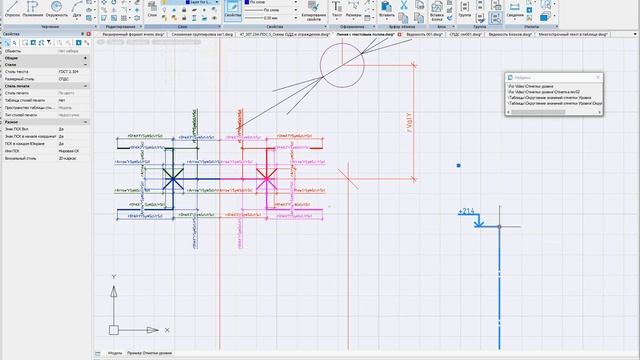Open the linetype По слою dropdown
The width and height of the screenshot is (640, 360).
[x=295, y=10]
